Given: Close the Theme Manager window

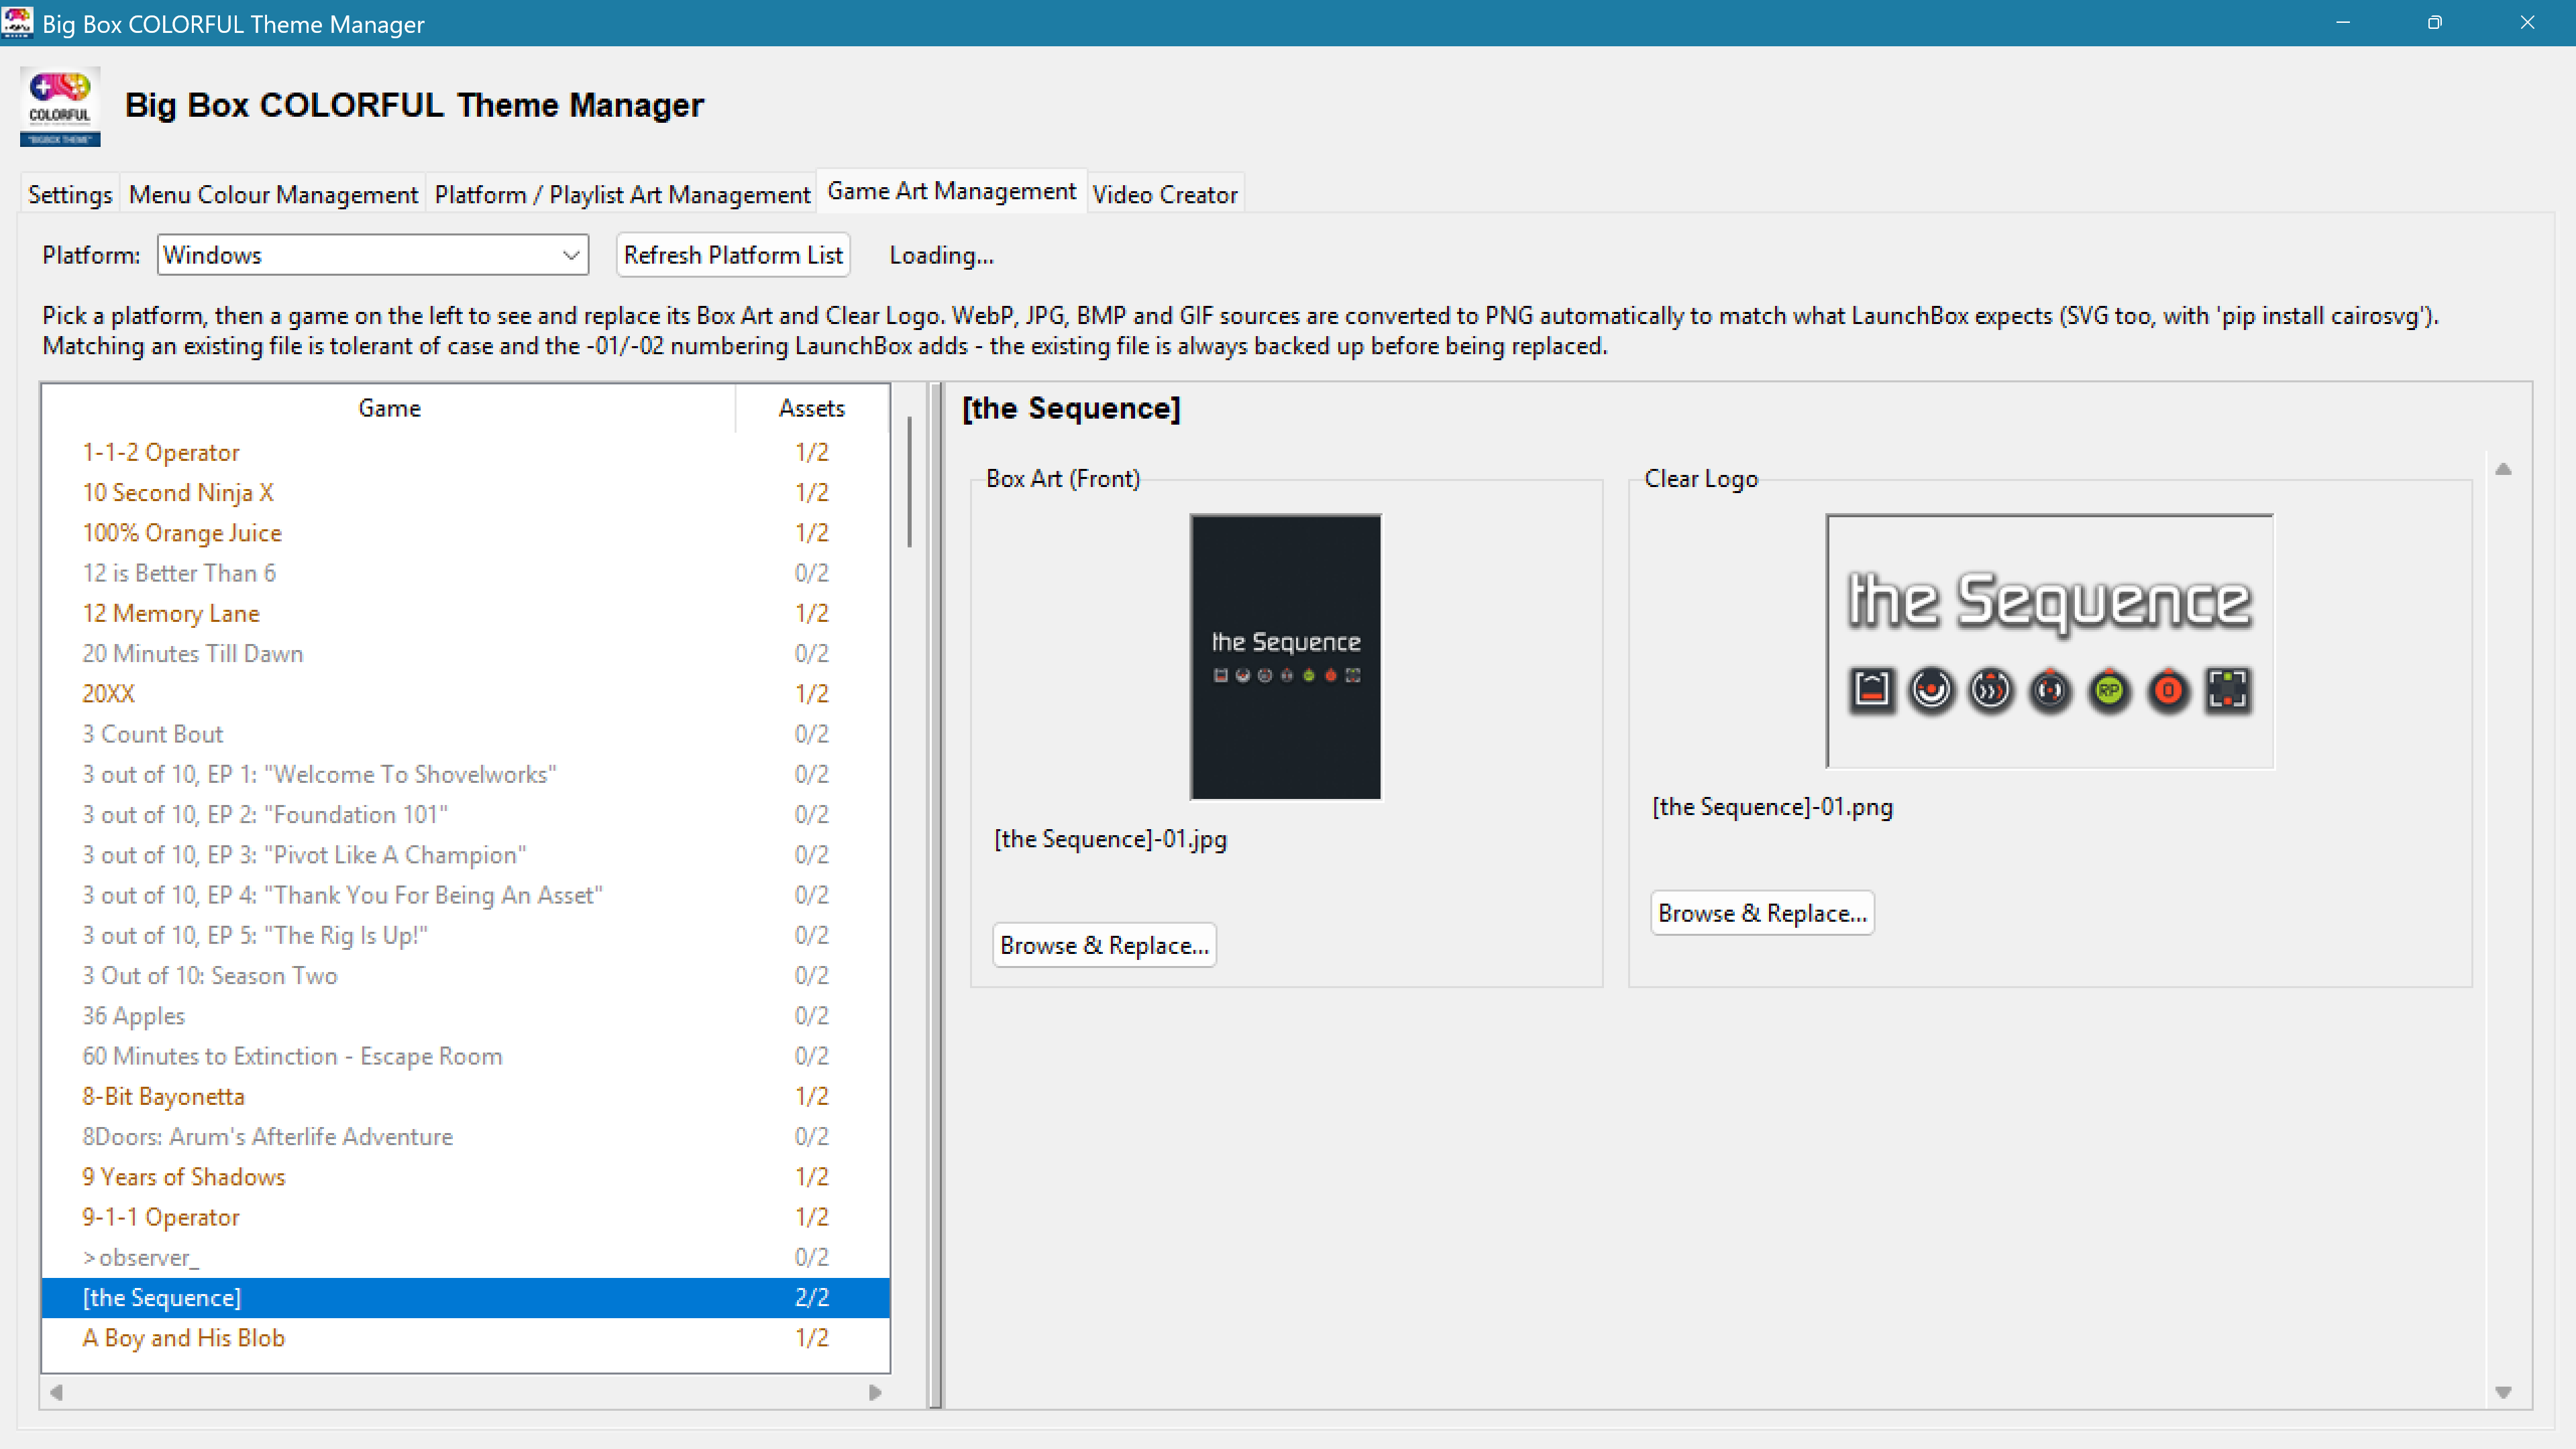Looking at the screenshot, I should (2527, 22).
